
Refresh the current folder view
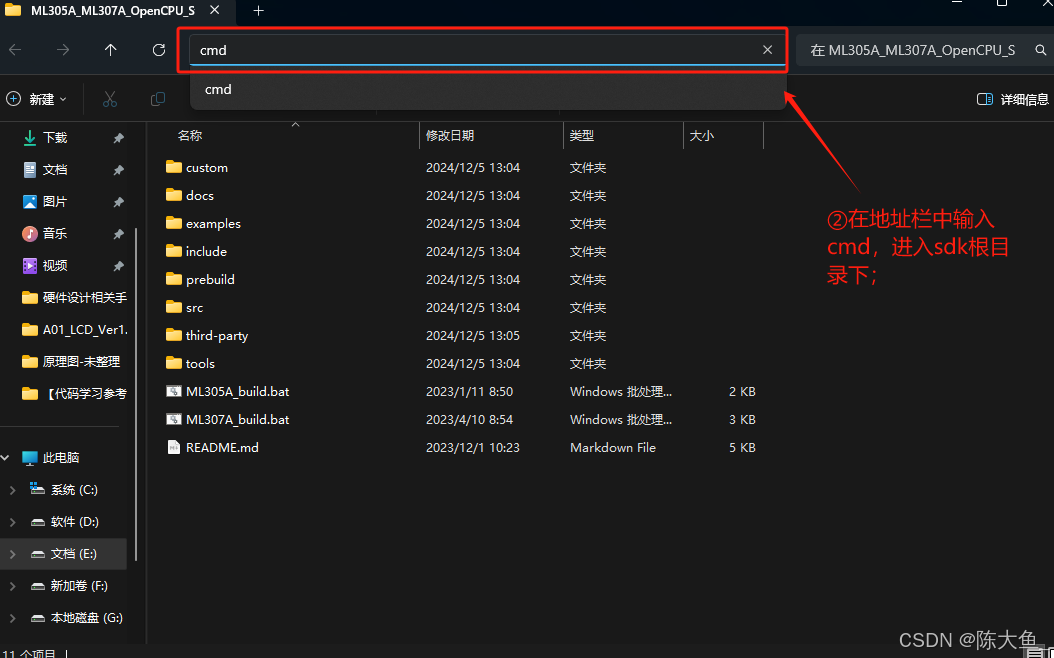(x=158, y=49)
